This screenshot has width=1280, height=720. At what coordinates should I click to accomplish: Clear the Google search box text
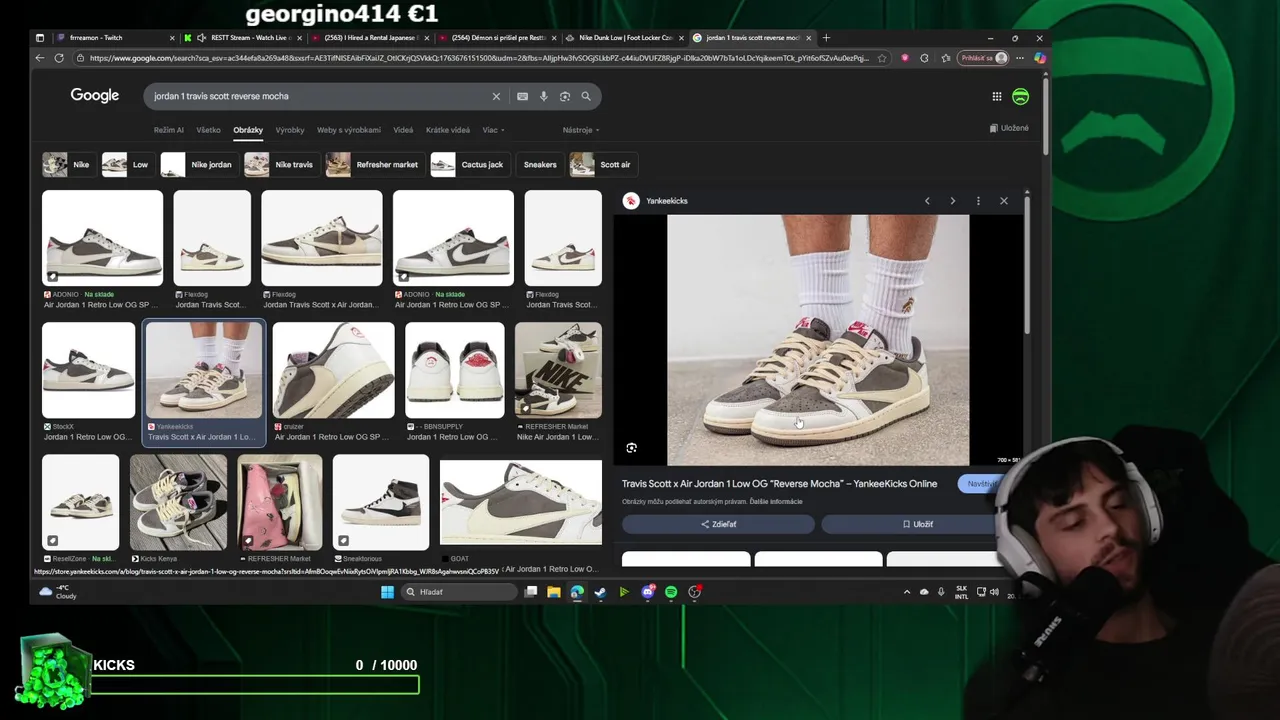[496, 96]
